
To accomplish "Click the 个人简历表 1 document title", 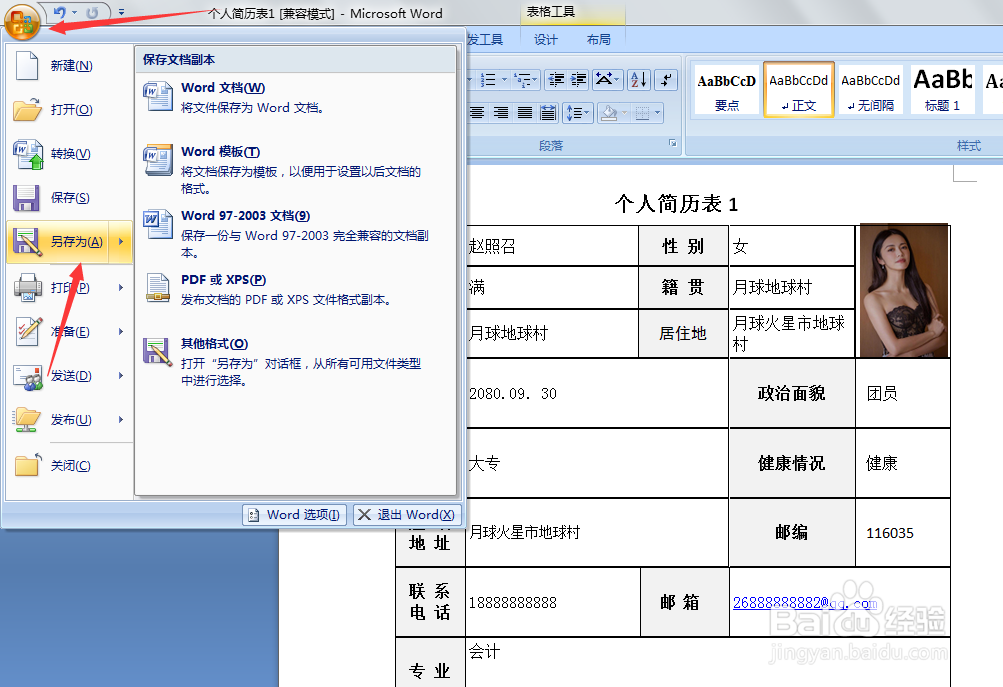I will (x=675, y=204).
